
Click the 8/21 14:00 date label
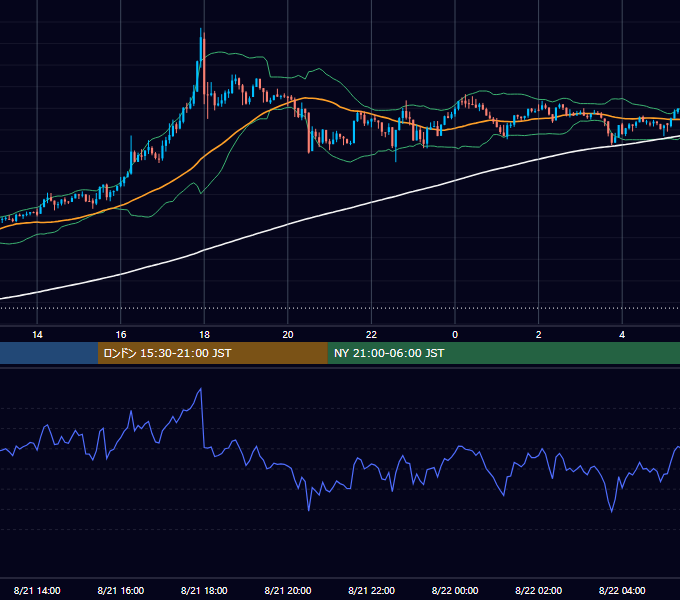pyautogui.click(x=37, y=590)
